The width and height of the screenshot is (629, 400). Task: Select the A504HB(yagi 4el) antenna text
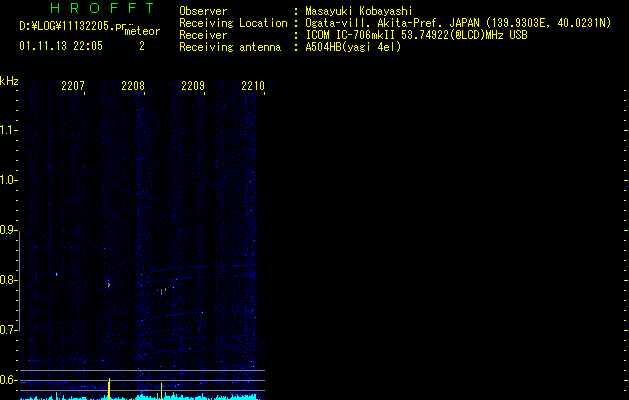353,47
